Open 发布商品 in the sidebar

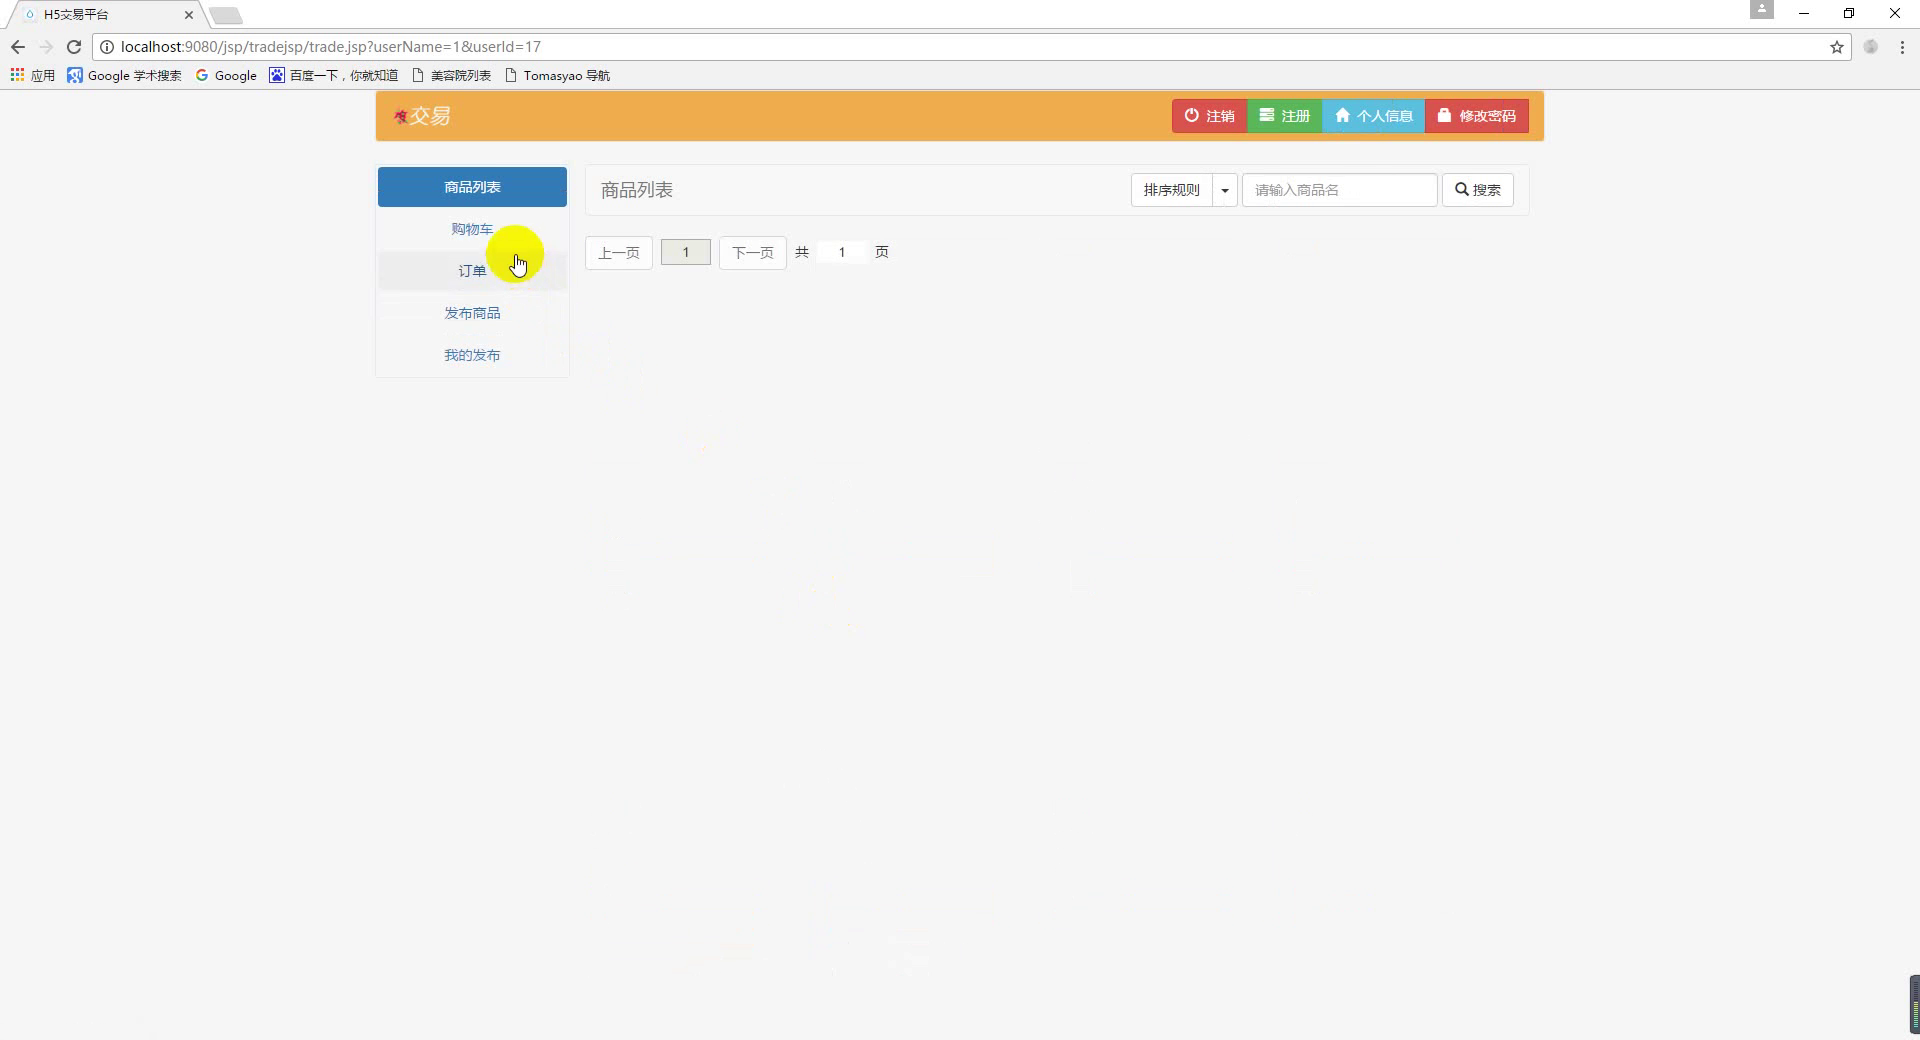tap(472, 313)
